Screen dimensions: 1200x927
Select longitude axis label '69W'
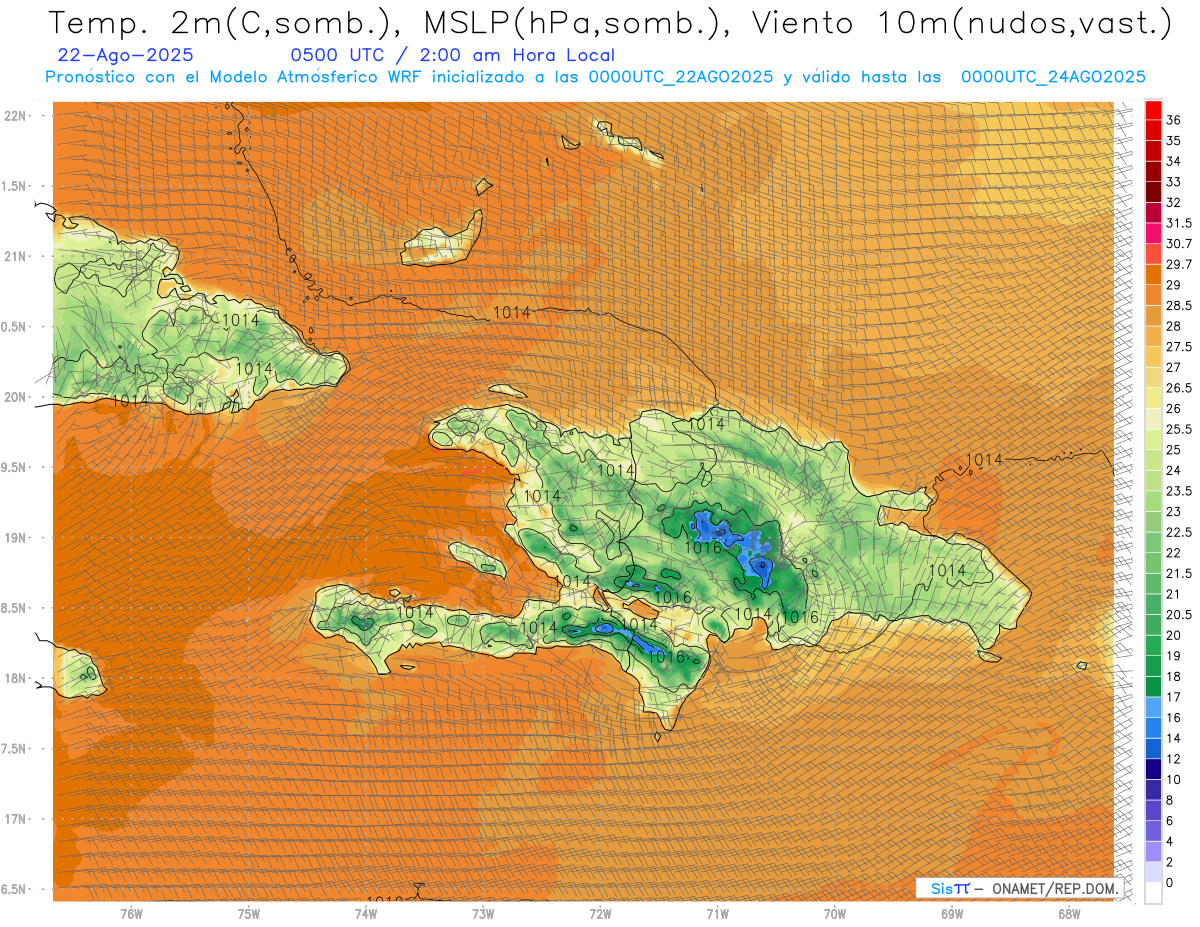[952, 914]
